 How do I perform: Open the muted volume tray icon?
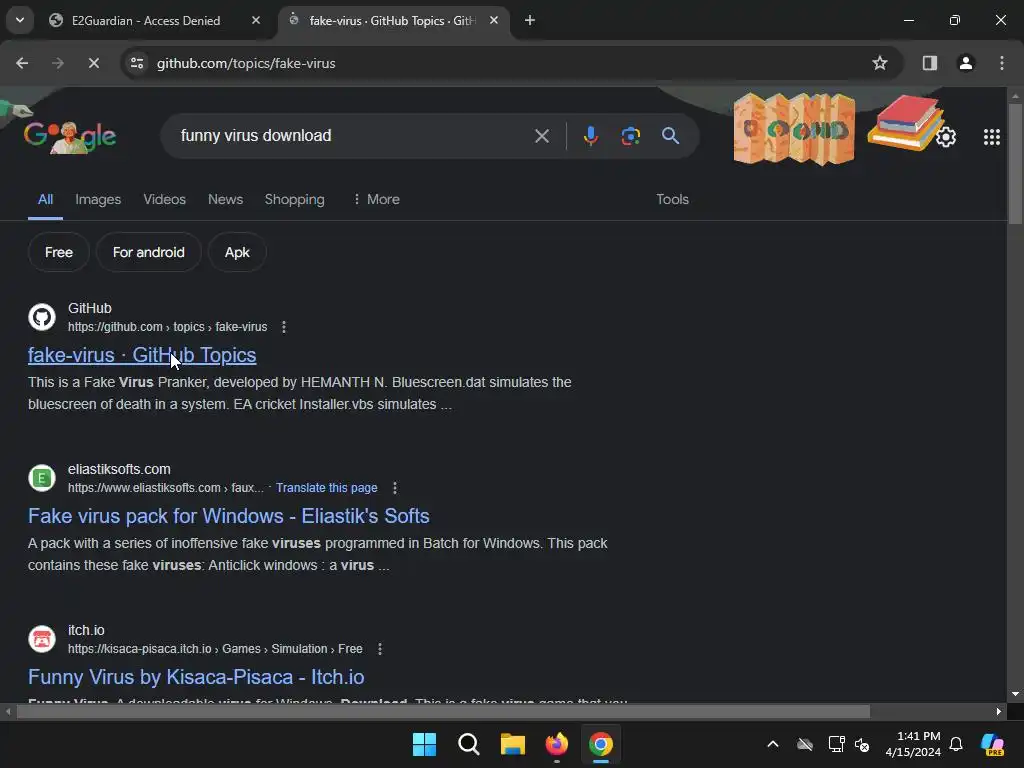click(862, 744)
